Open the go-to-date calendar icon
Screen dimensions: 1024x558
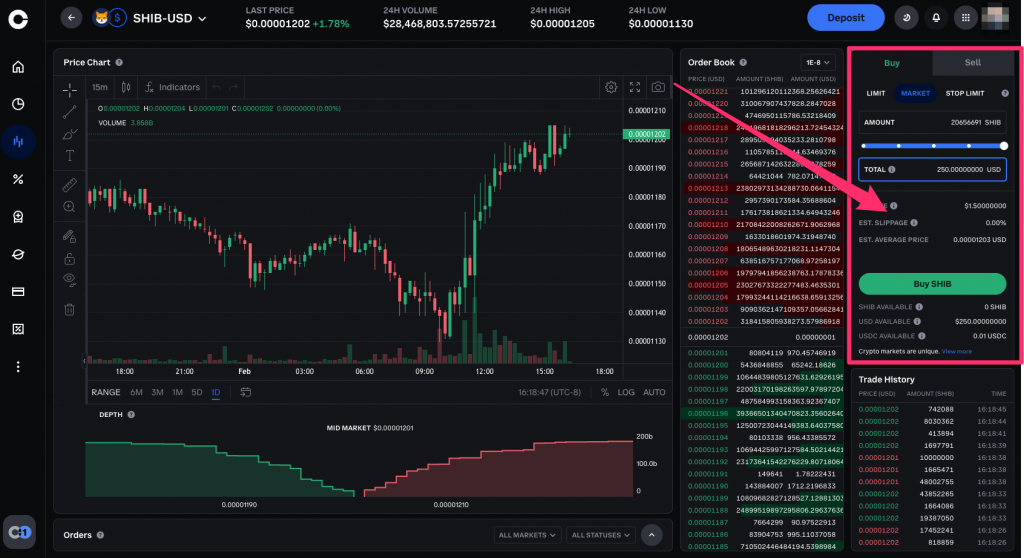pyautogui.click(x=246, y=392)
